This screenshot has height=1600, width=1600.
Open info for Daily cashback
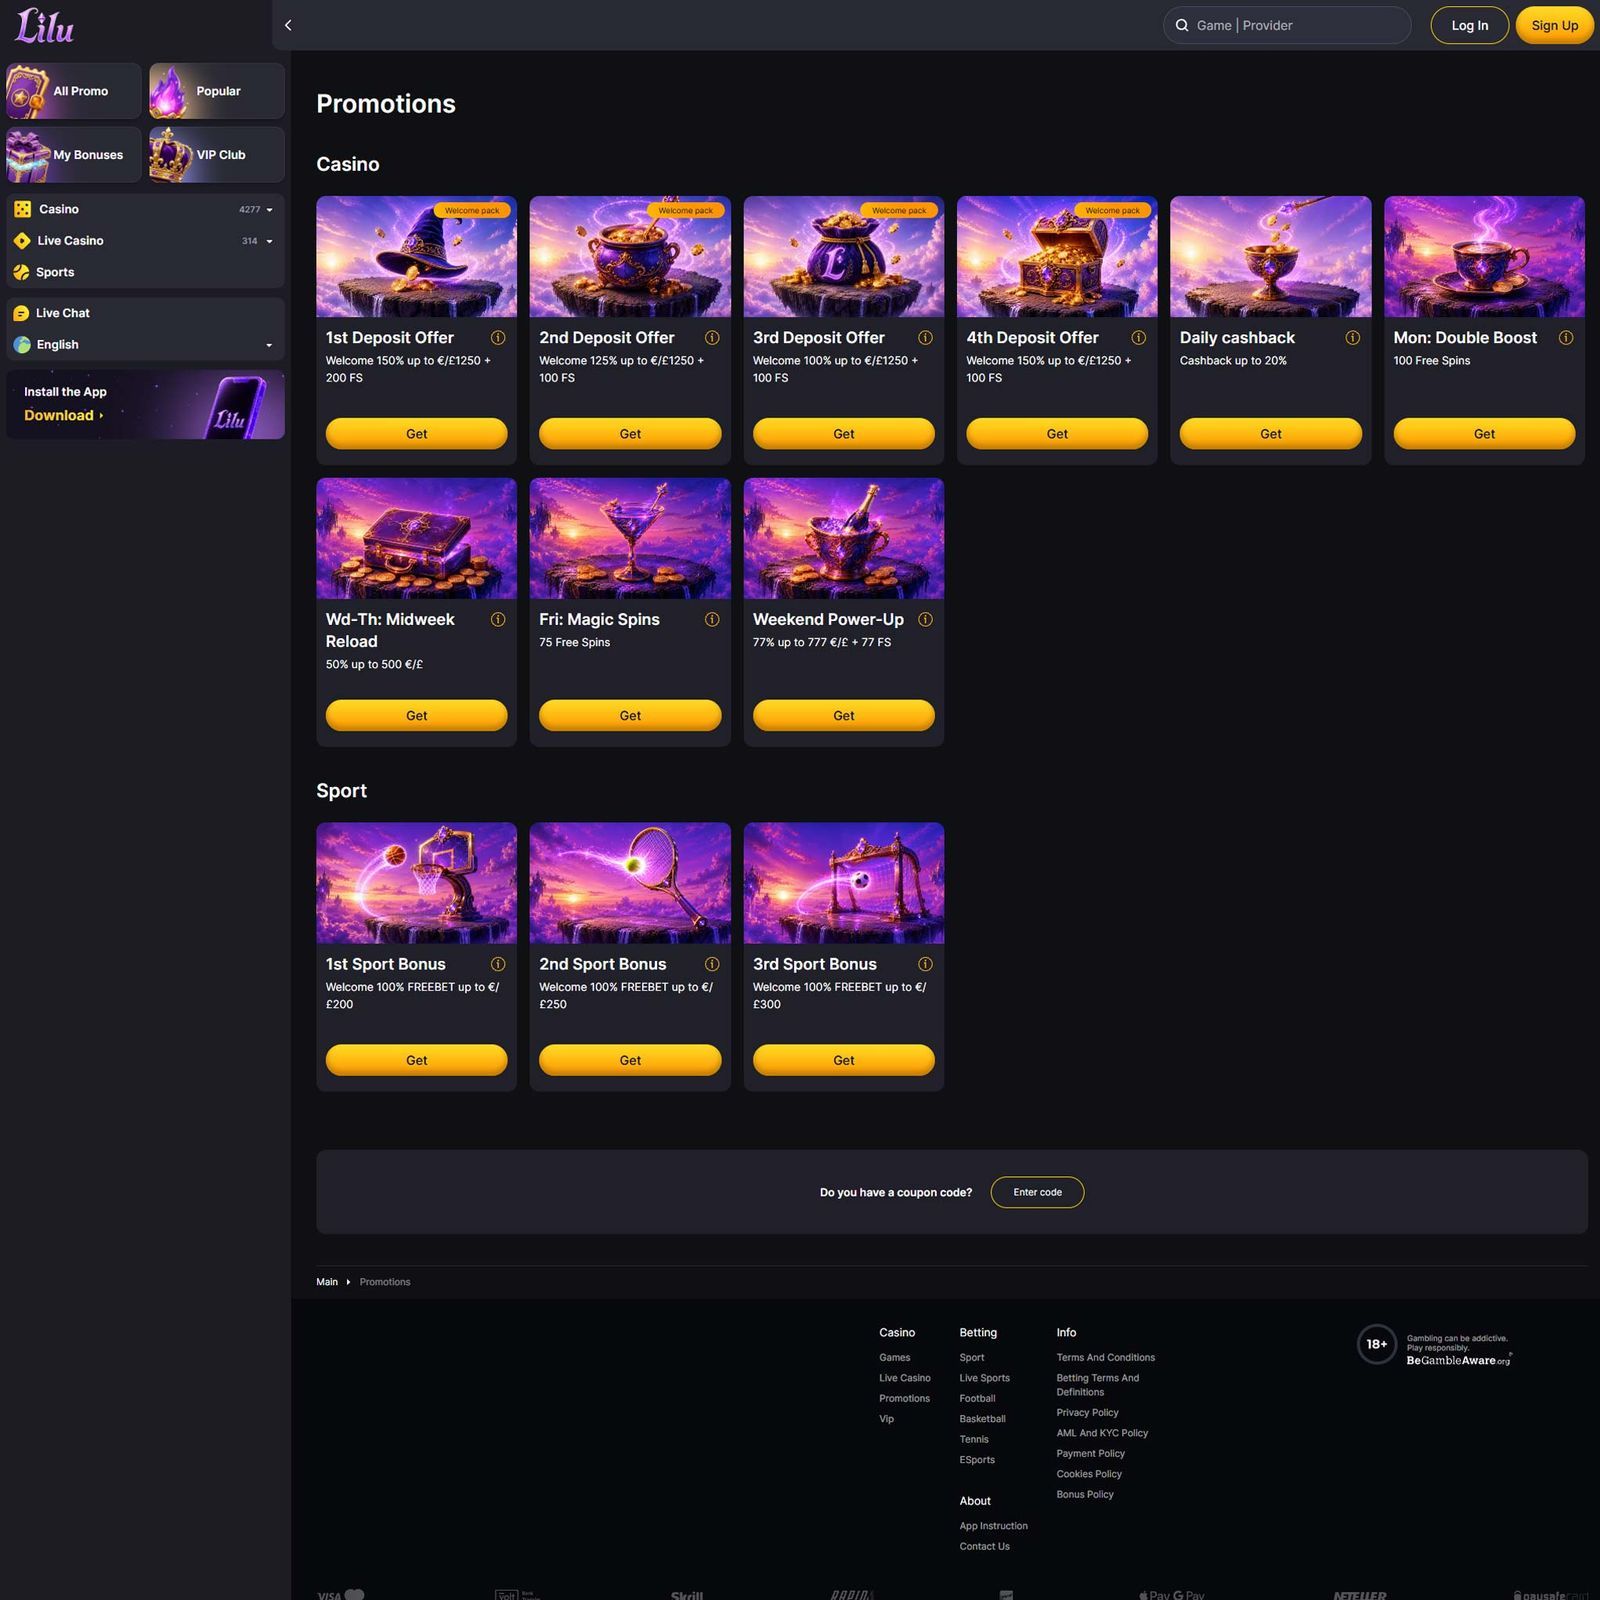1352,338
